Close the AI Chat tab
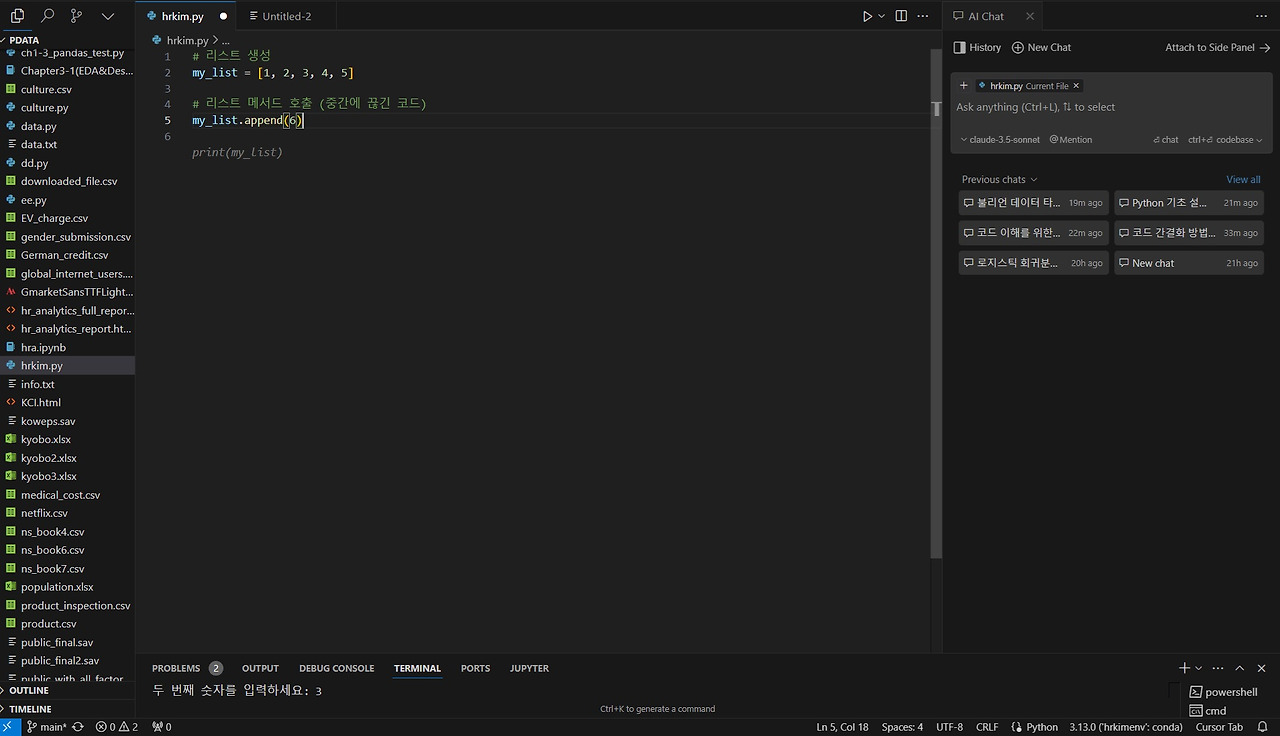The image size is (1280, 736). 1030,16
